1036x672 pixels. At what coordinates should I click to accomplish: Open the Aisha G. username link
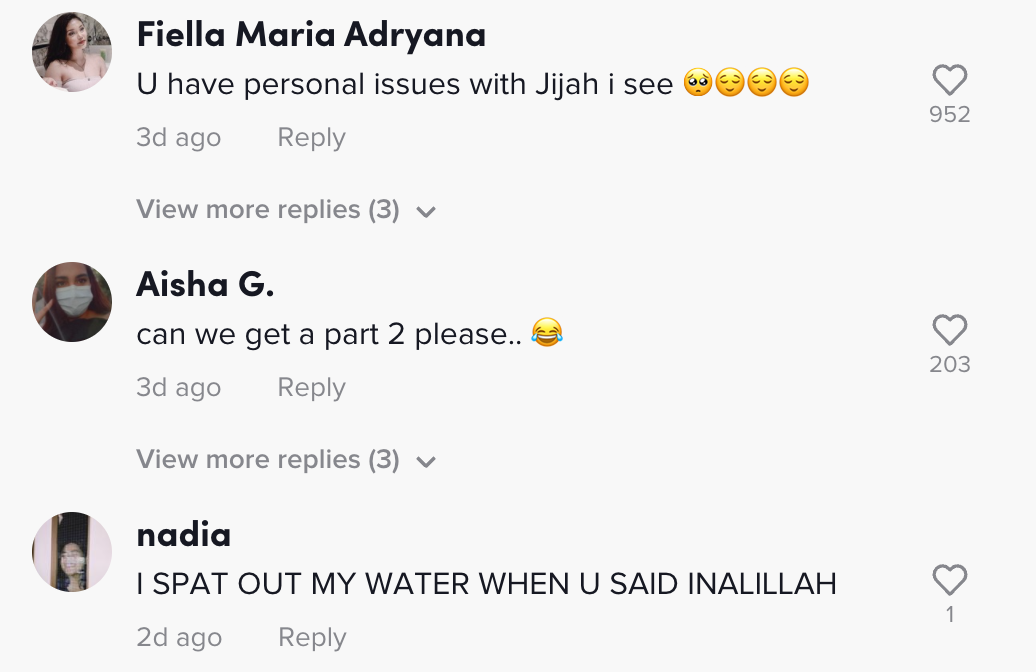(205, 285)
